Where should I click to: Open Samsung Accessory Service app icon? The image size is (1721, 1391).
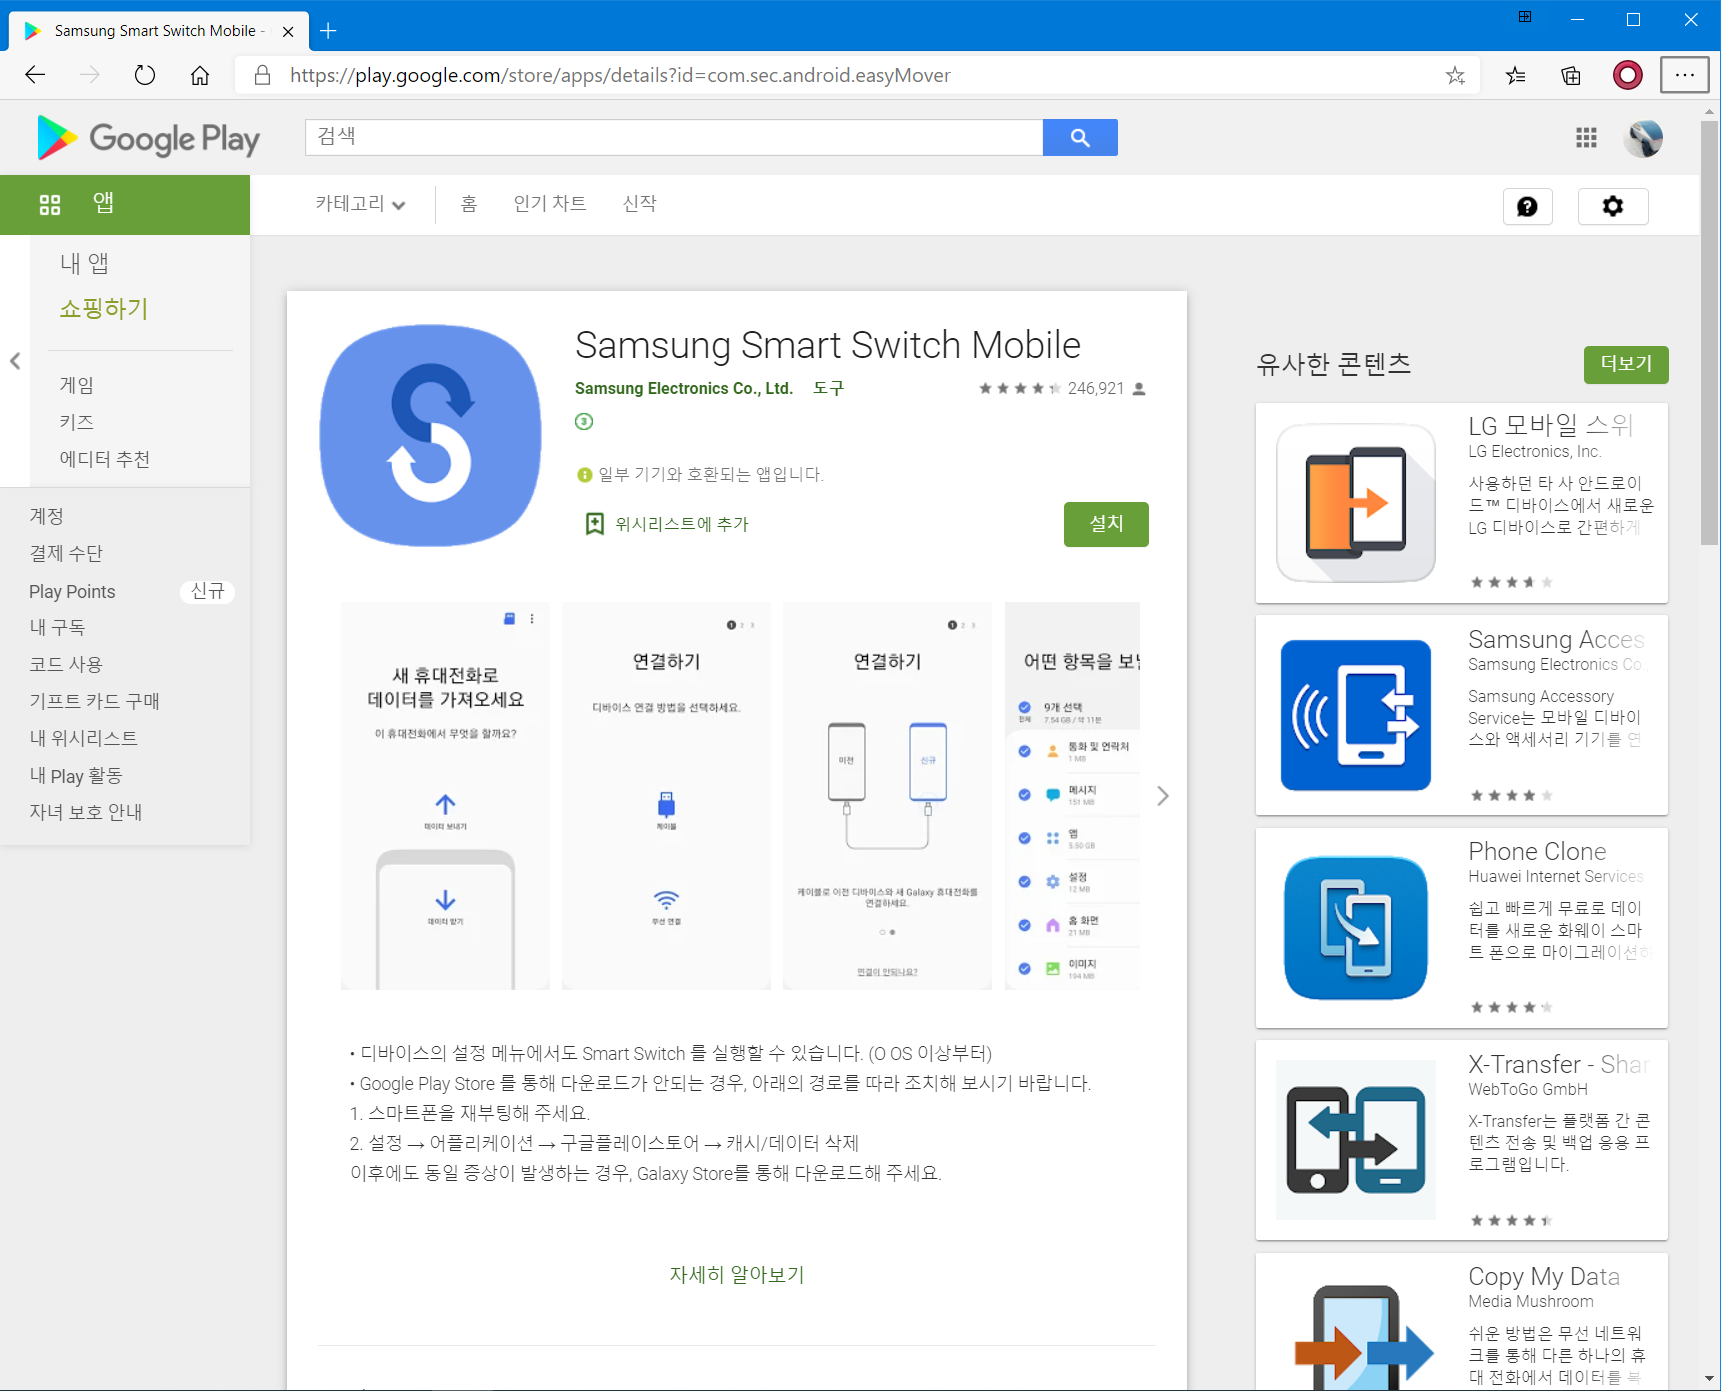tap(1356, 715)
